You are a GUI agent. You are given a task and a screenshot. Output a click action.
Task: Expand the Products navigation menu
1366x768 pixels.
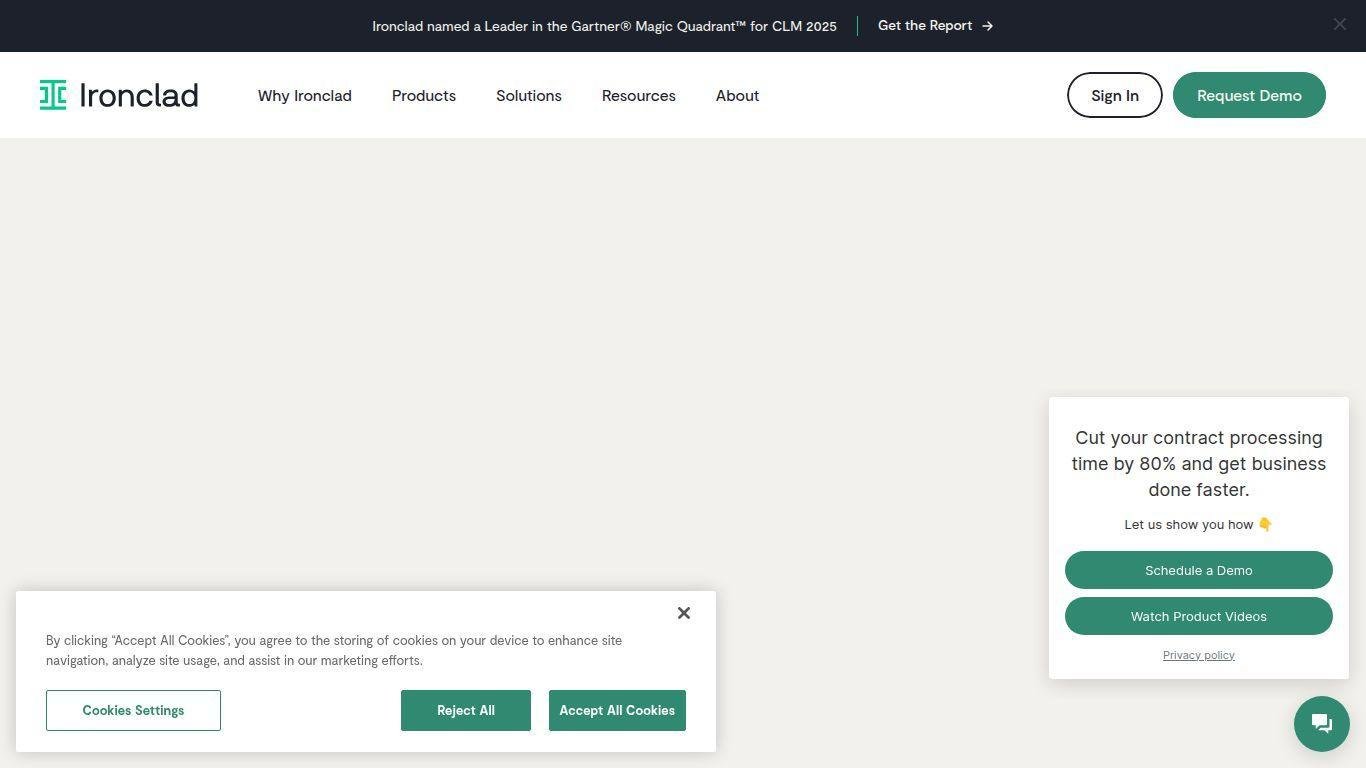tap(423, 96)
